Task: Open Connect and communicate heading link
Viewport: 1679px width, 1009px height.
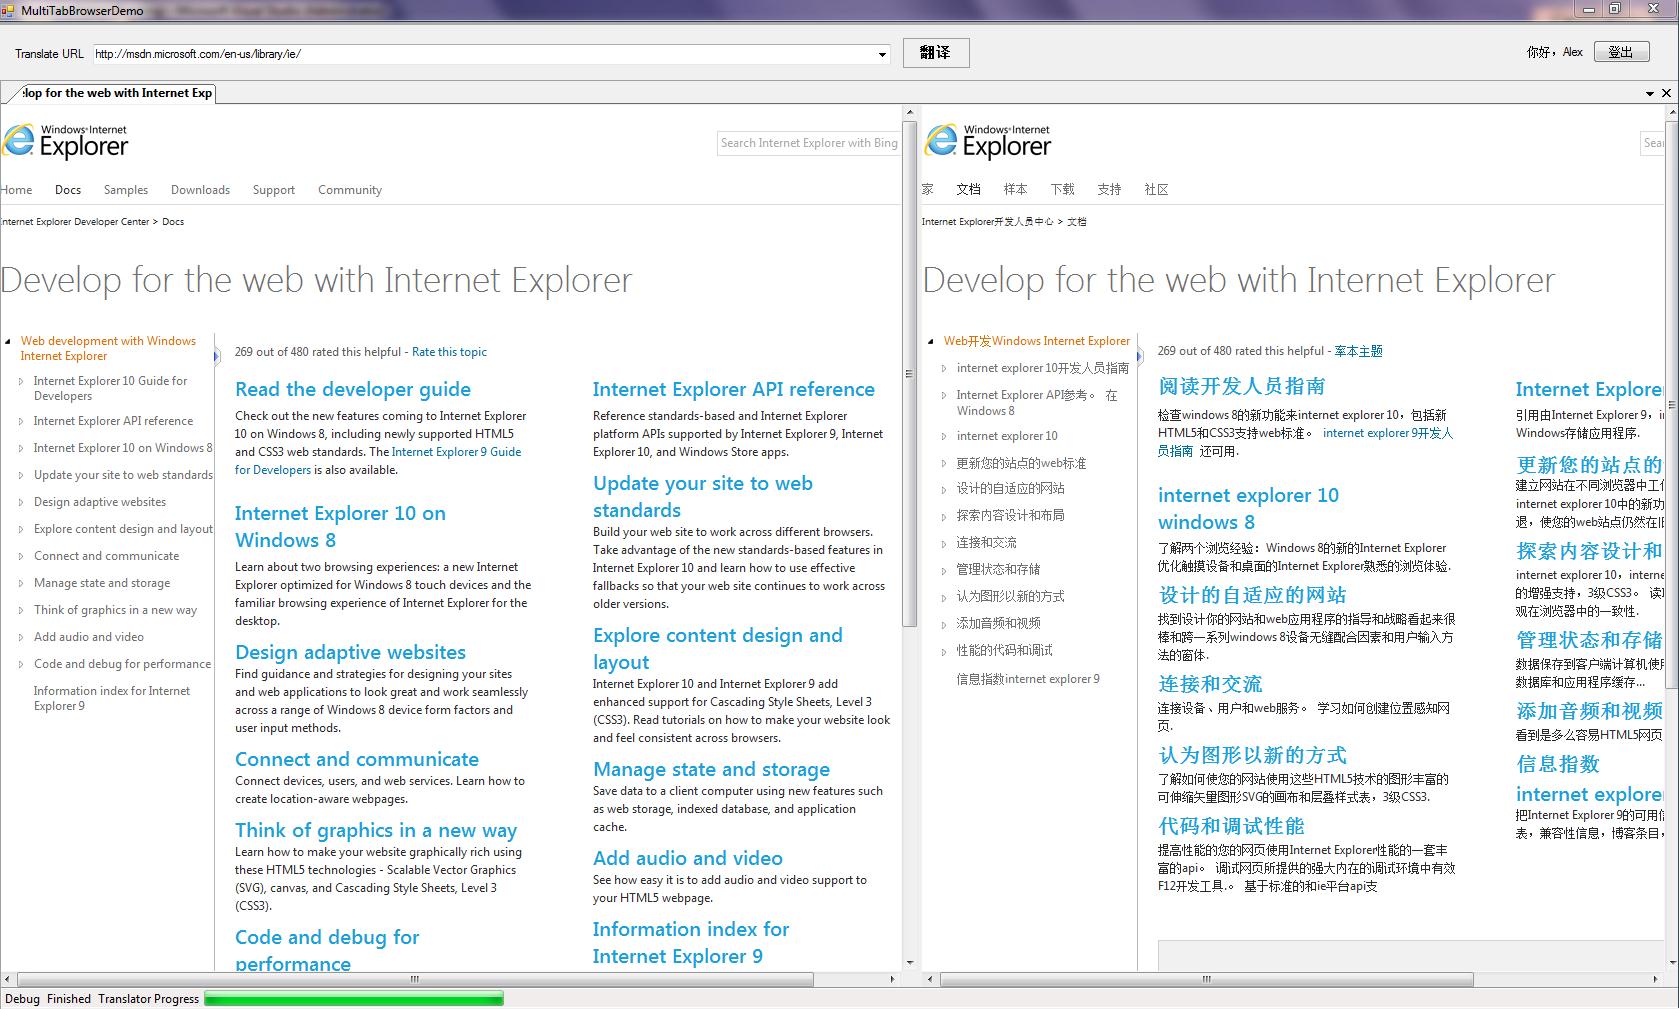Action: (357, 759)
